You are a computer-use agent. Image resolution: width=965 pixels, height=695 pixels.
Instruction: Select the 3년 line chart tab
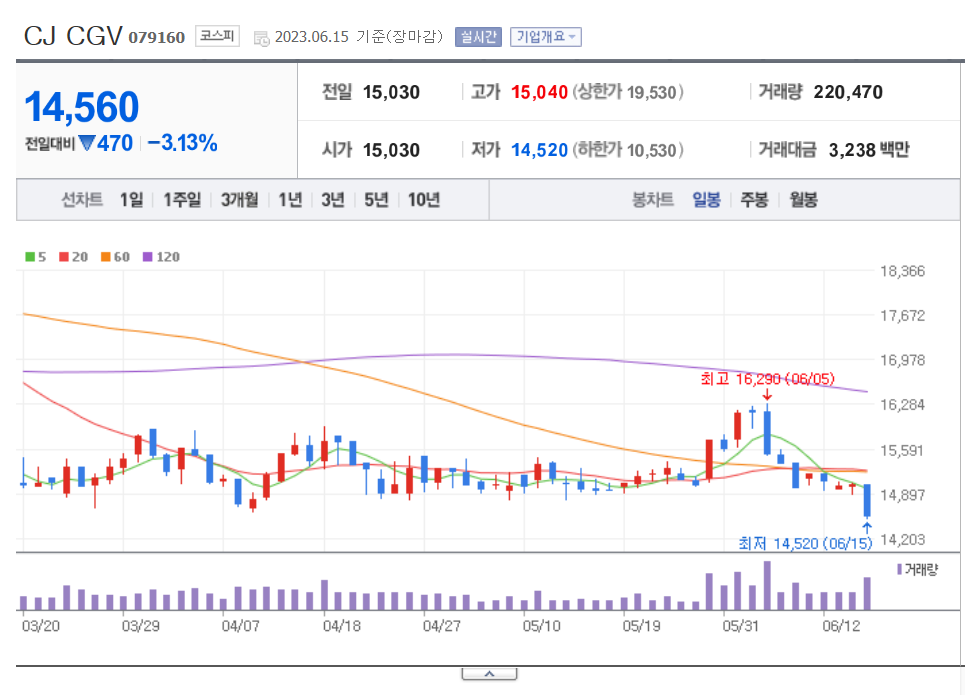pyautogui.click(x=332, y=200)
